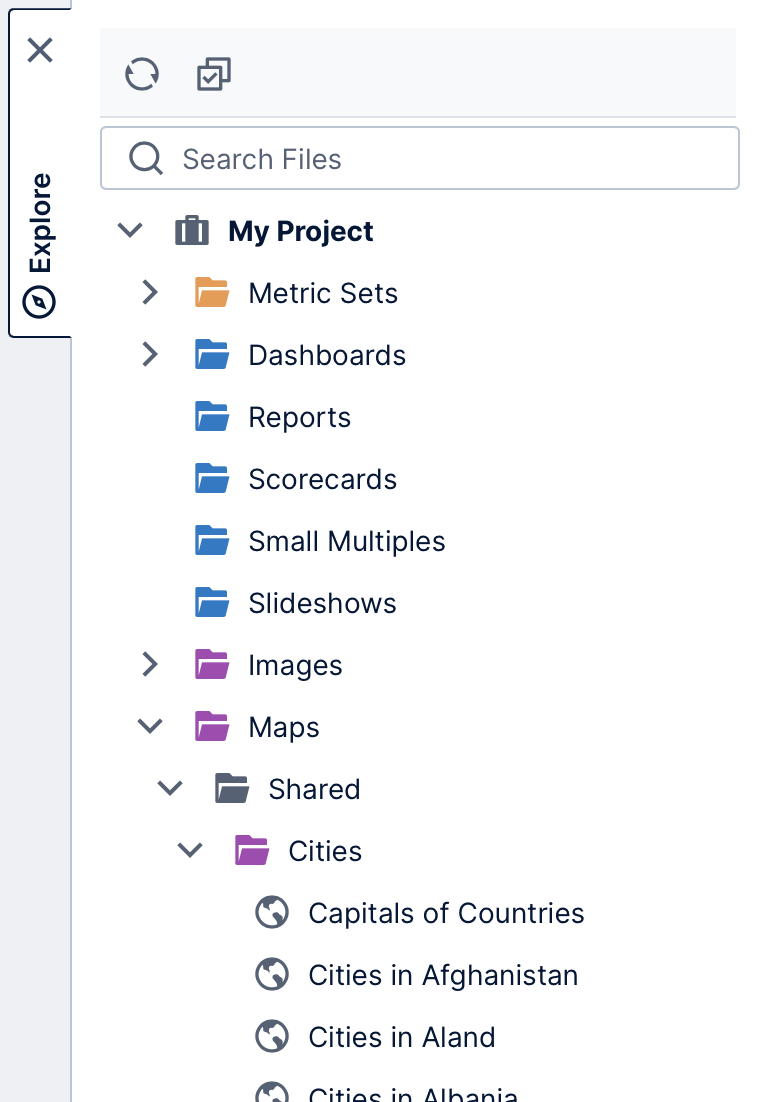Image resolution: width=766 pixels, height=1102 pixels.
Task: Click the magnifying glass in the search bar
Action: tap(146, 158)
